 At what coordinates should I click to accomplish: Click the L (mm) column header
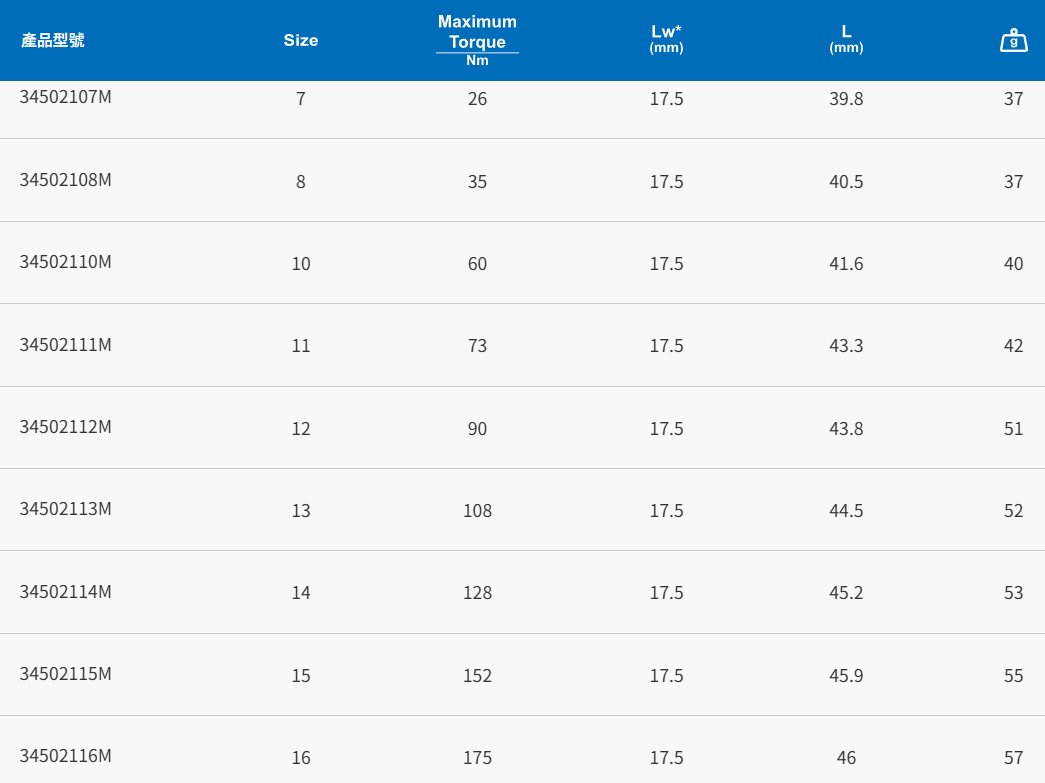(x=846, y=39)
